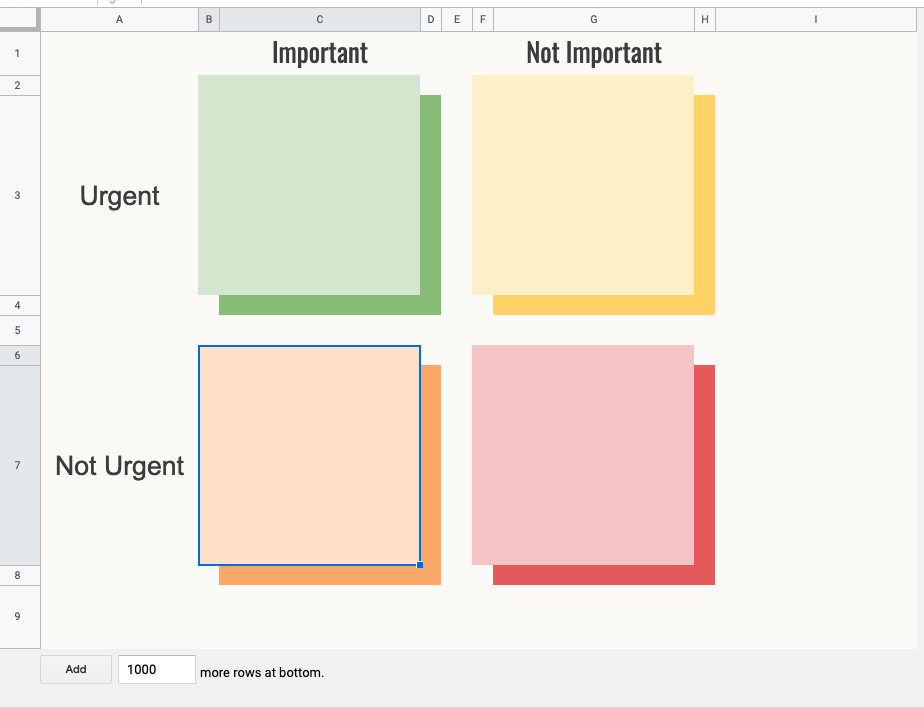The height and width of the screenshot is (707, 924).
Task: Click the Add rows button
Action: pyautogui.click(x=76, y=669)
